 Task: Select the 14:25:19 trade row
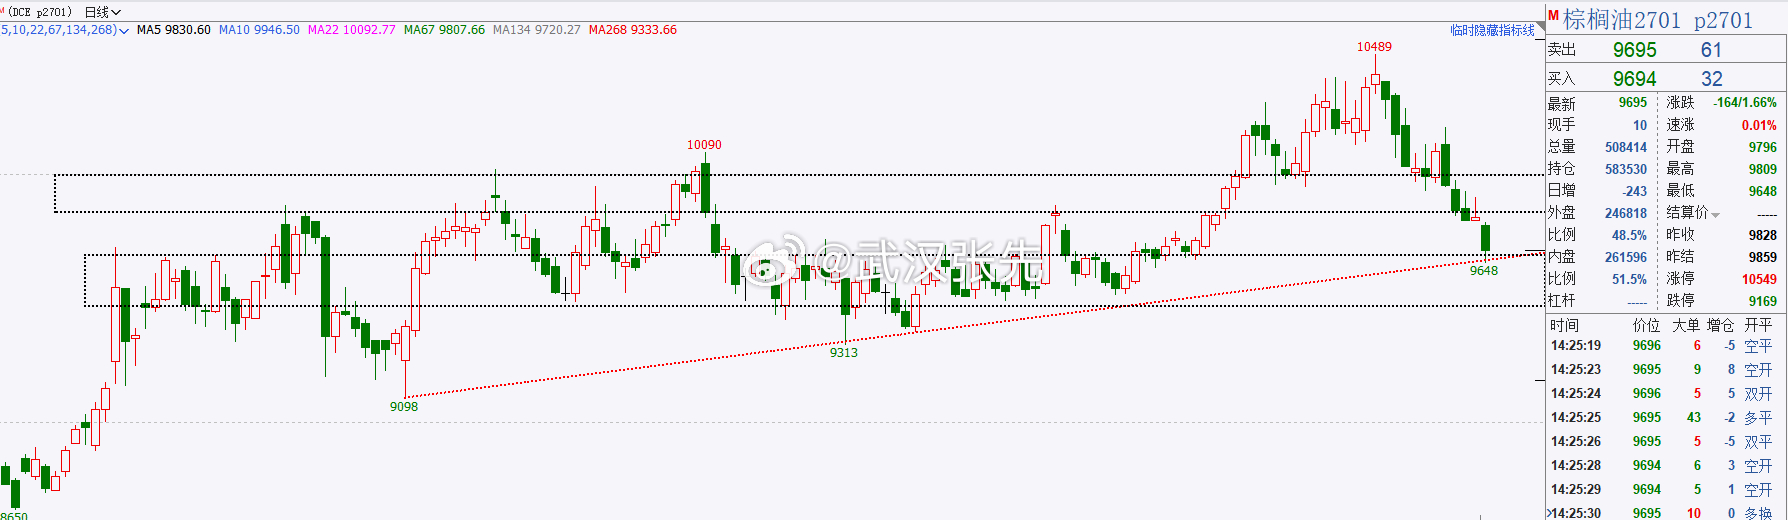[x=1666, y=346]
